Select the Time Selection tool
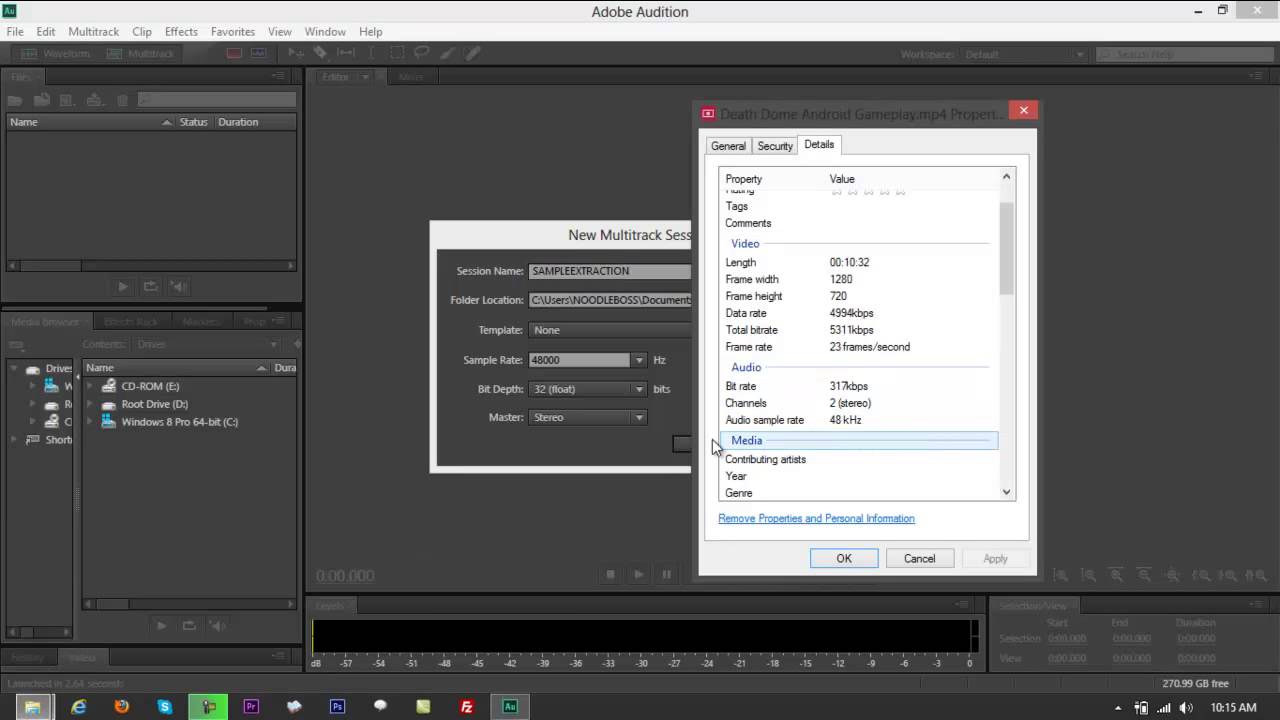This screenshot has width=1280, height=720. coord(371,53)
